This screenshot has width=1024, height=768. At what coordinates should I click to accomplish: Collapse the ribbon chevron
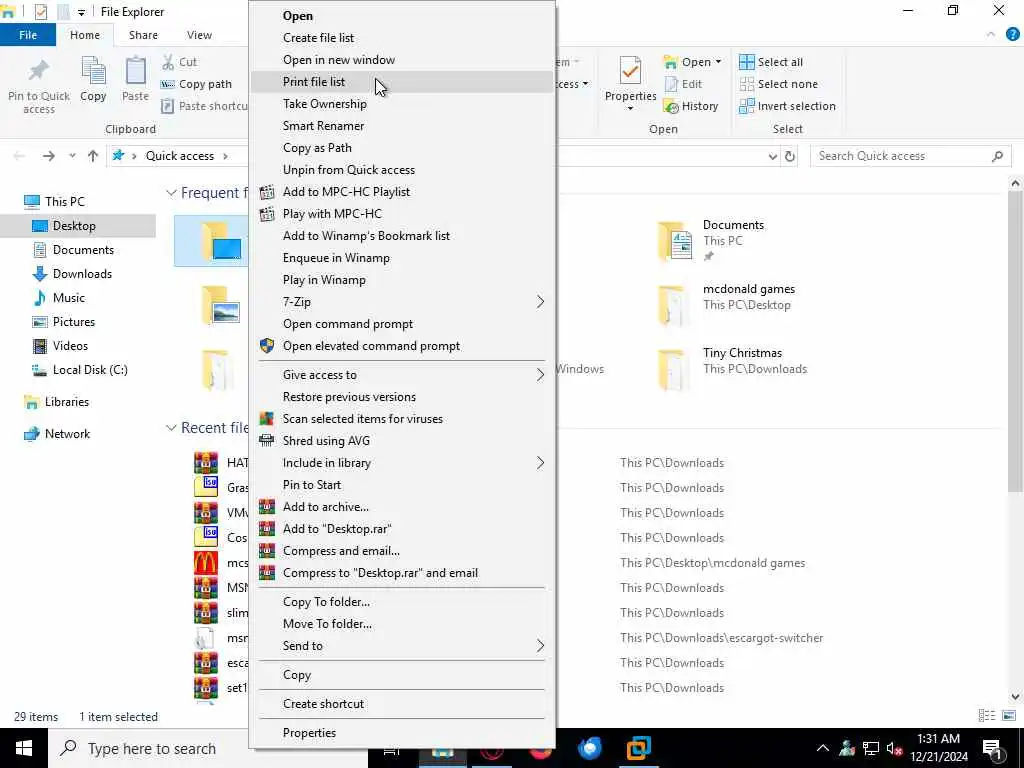coord(991,35)
